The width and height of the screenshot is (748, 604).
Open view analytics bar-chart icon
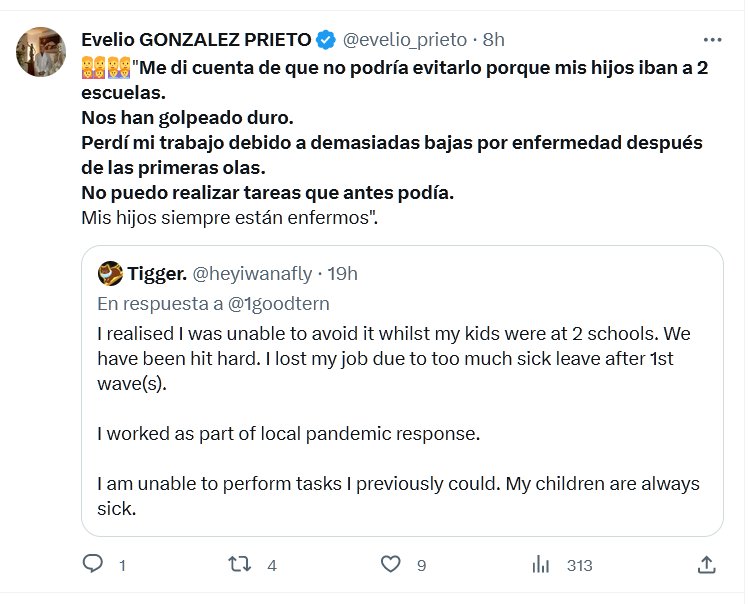(542, 565)
